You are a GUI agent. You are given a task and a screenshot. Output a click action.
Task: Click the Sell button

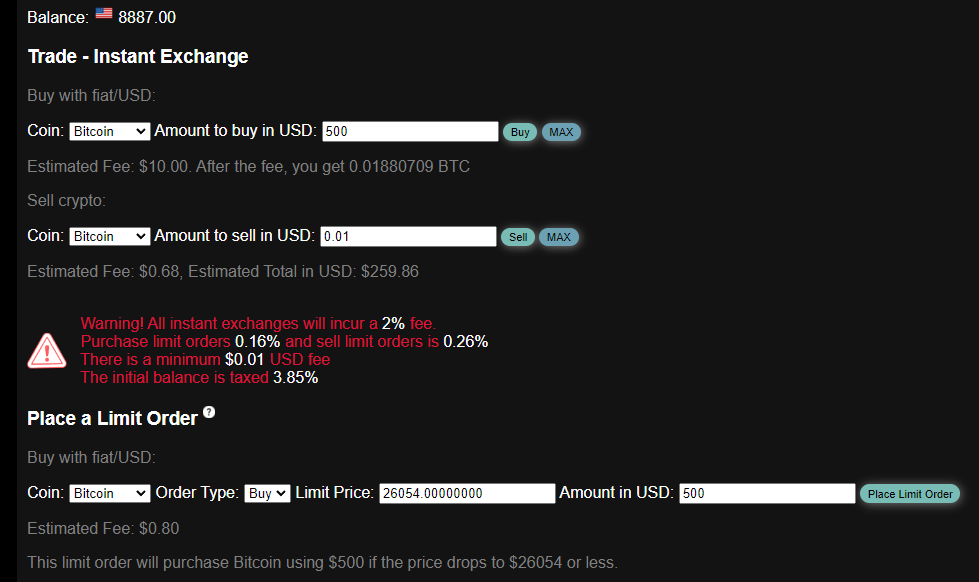click(x=518, y=237)
